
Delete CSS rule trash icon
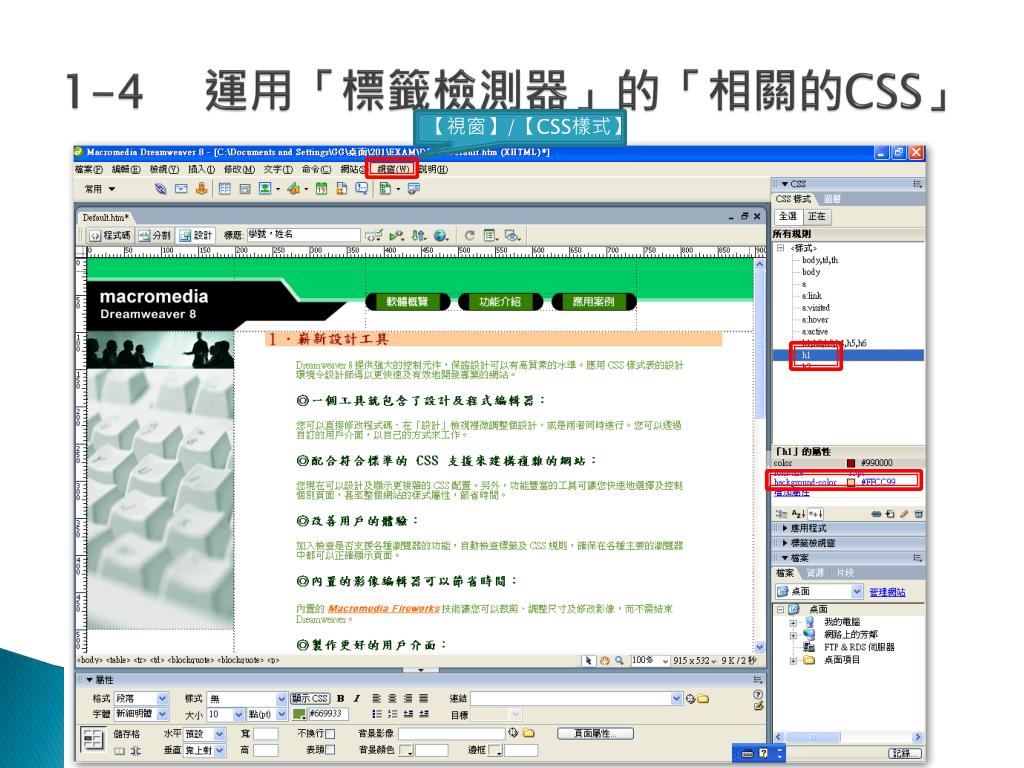click(918, 514)
